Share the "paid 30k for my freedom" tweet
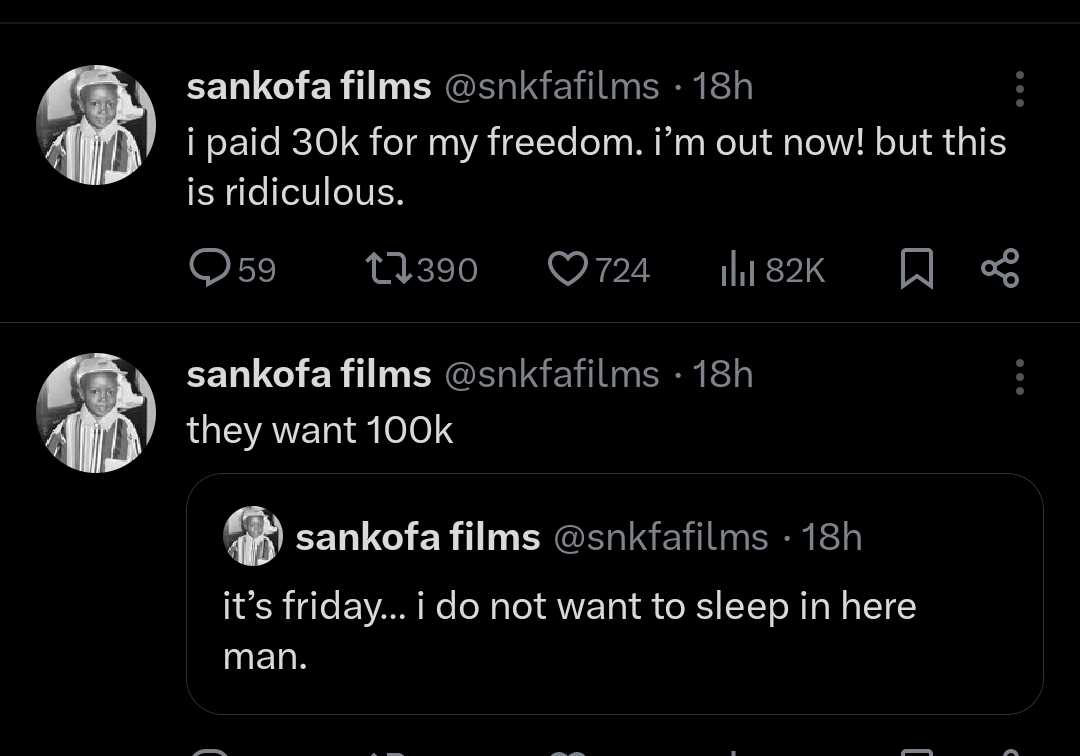This screenshot has width=1080, height=756. point(999,269)
